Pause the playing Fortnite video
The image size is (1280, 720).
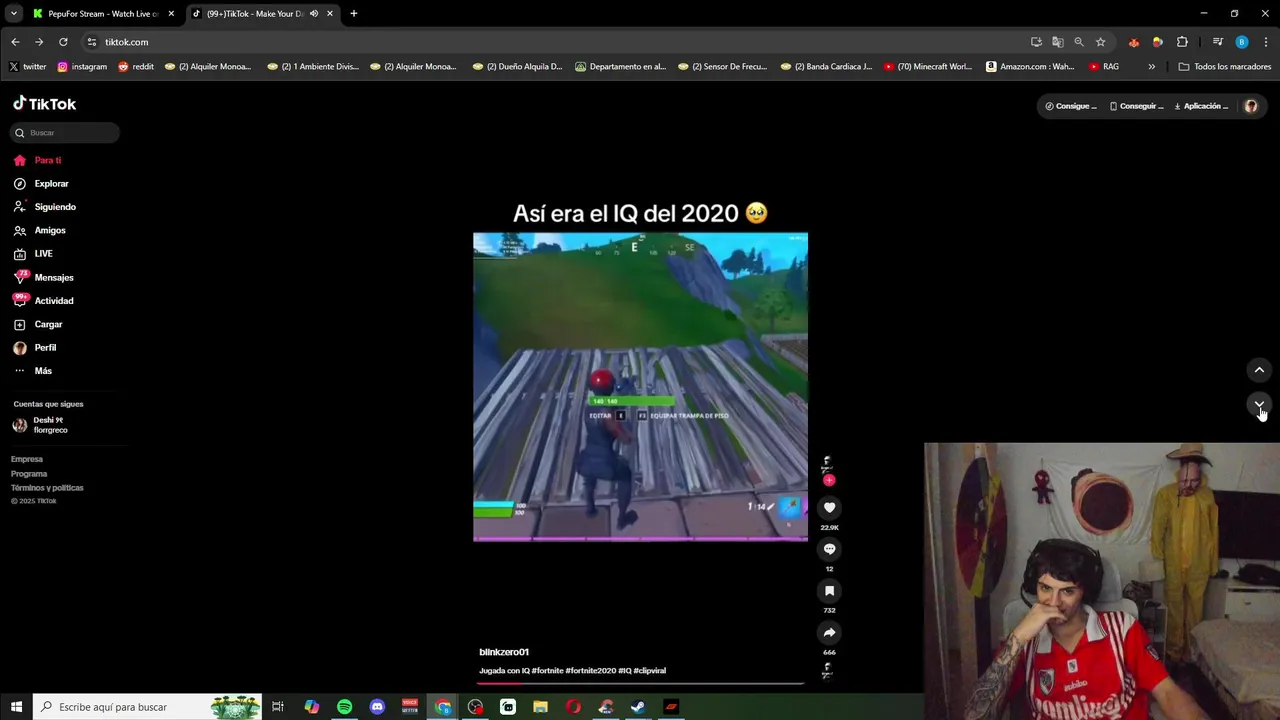point(640,387)
